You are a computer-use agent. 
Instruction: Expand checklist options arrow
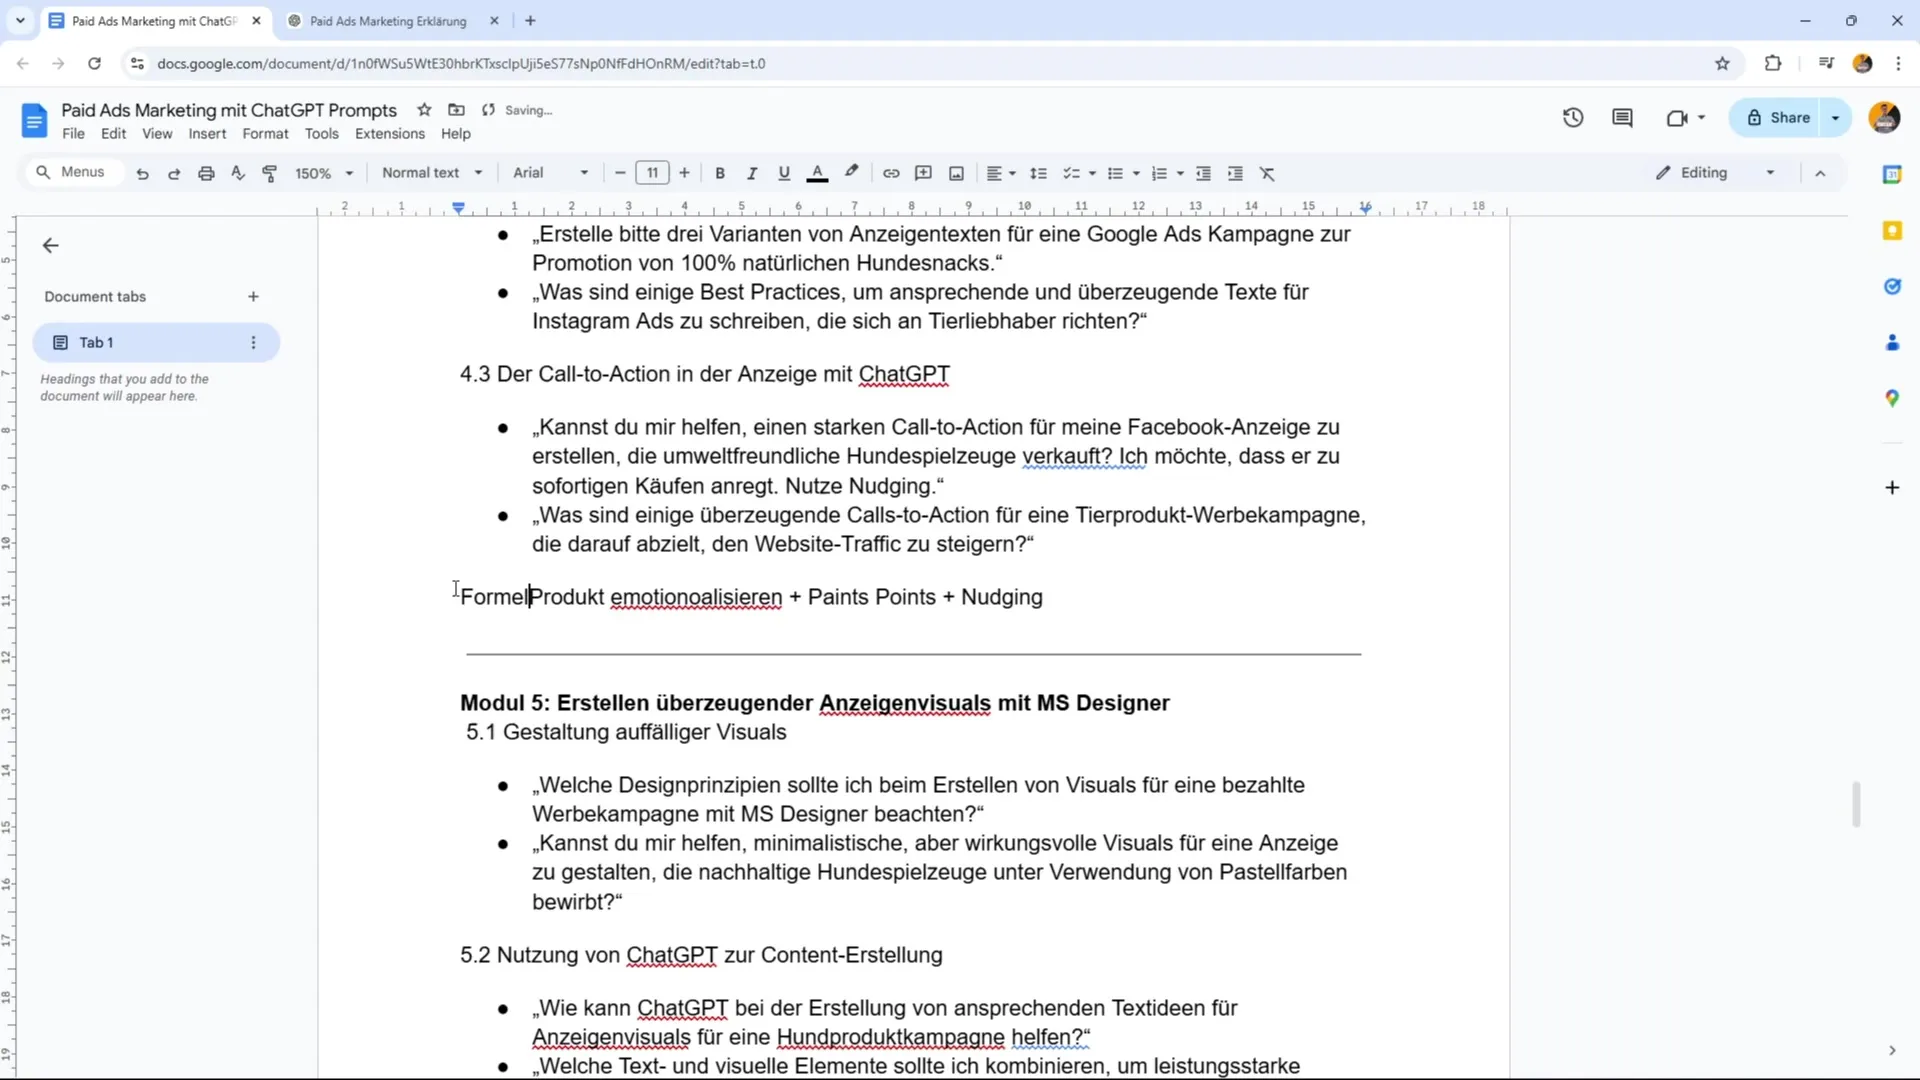1092,173
